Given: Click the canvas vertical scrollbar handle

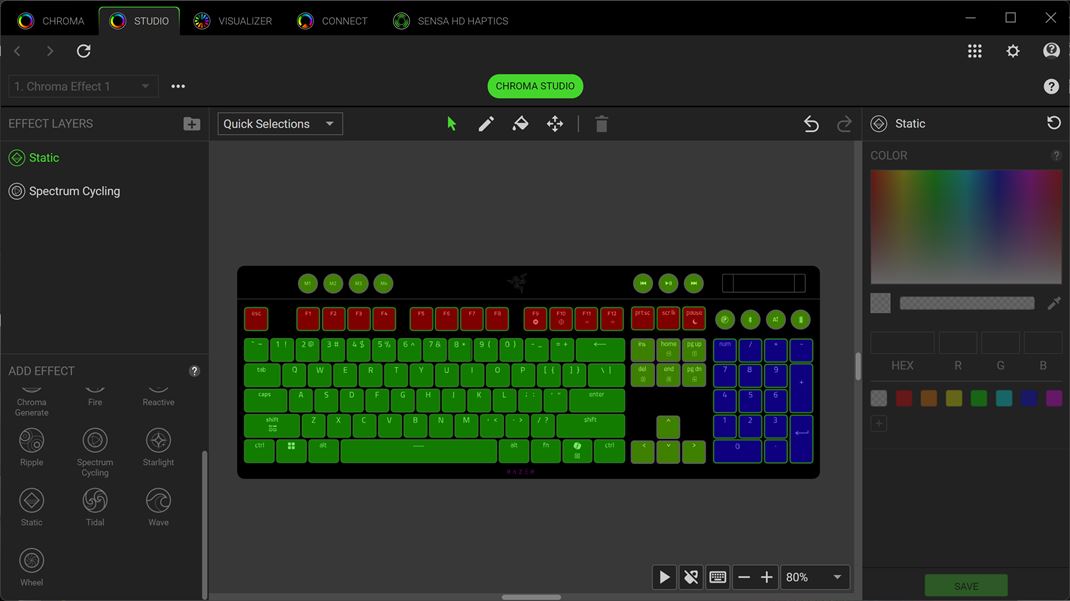Looking at the screenshot, I should pyautogui.click(x=858, y=366).
